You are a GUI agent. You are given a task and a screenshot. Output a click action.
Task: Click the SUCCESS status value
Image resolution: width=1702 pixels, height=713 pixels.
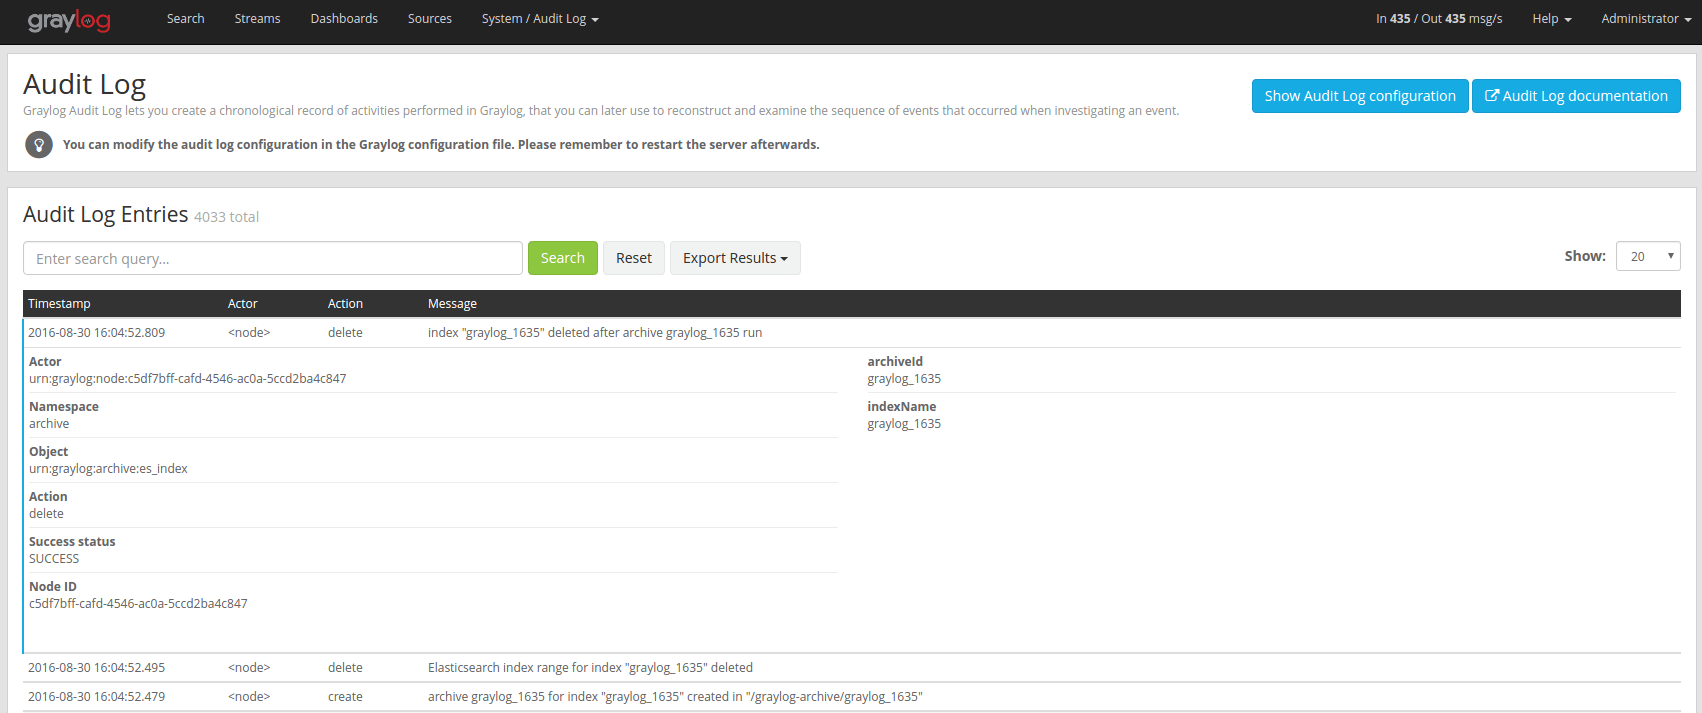click(54, 559)
